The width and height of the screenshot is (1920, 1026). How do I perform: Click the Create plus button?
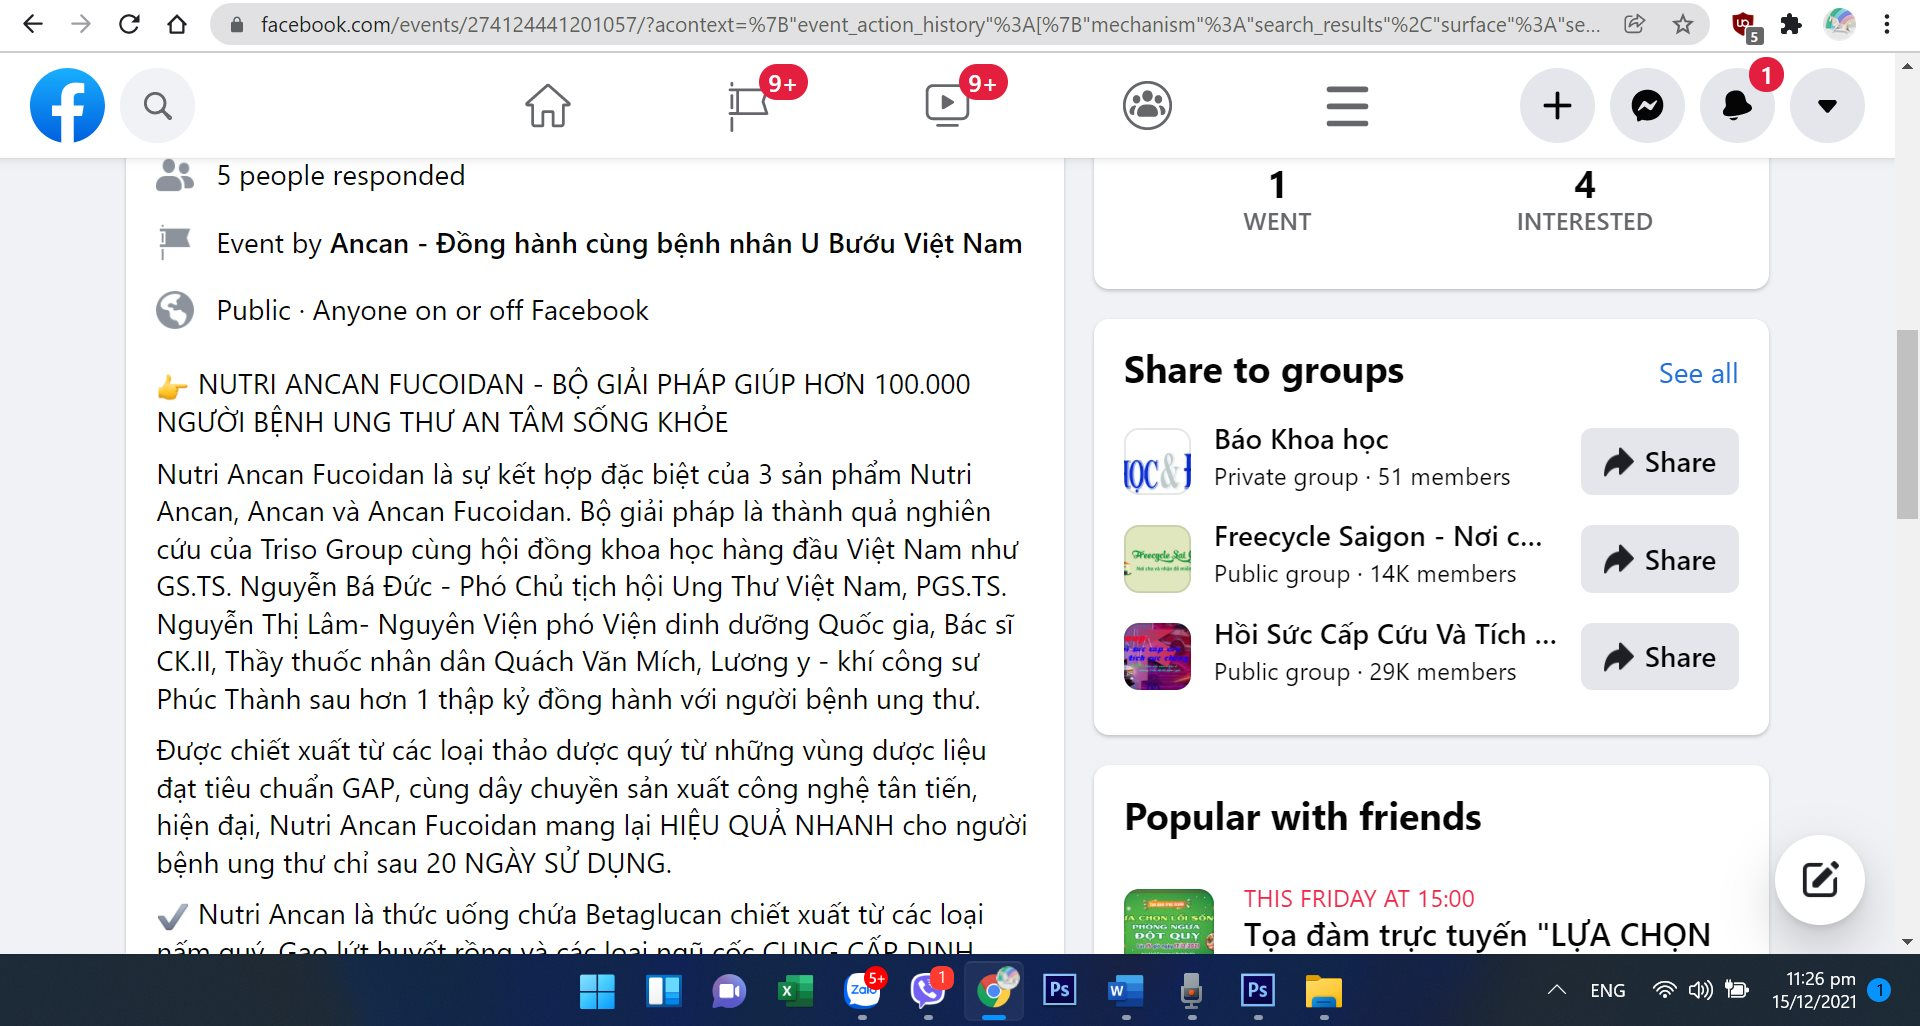pyautogui.click(x=1557, y=105)
